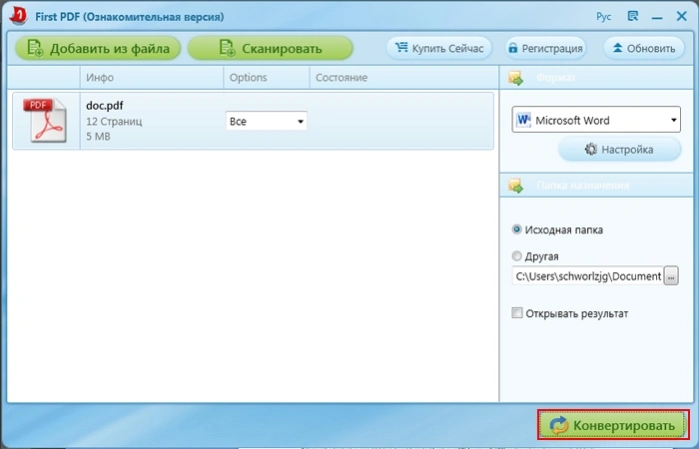The height and width of the screenshot is (449, 699).
Task: Select the Исходная папка radio button
Action: (x=517, y=230)
